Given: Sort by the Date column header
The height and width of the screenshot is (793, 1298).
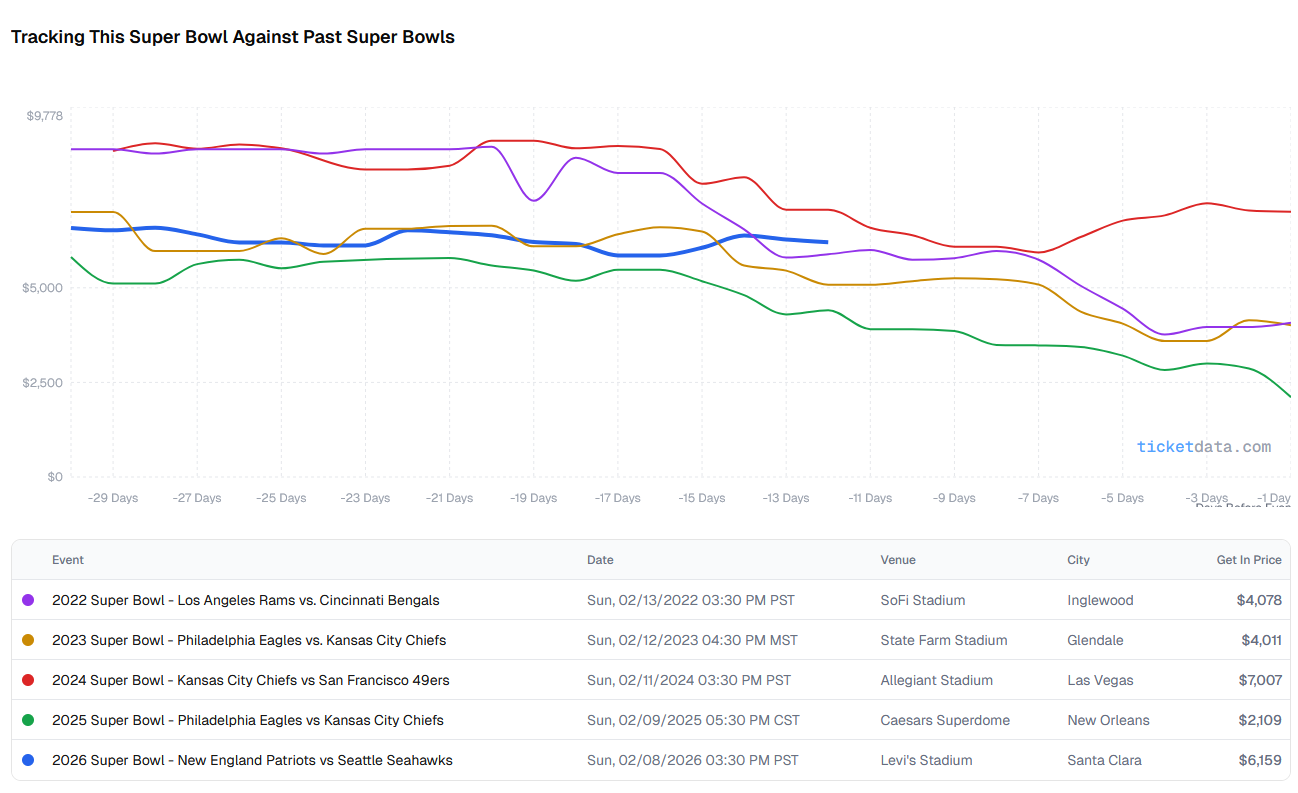Looking at the screenshot, I should (600, 560).
